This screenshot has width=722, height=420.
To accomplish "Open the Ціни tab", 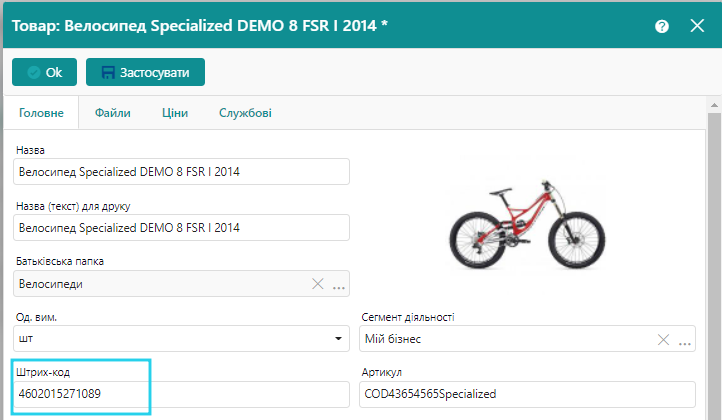I will (174, 113).
